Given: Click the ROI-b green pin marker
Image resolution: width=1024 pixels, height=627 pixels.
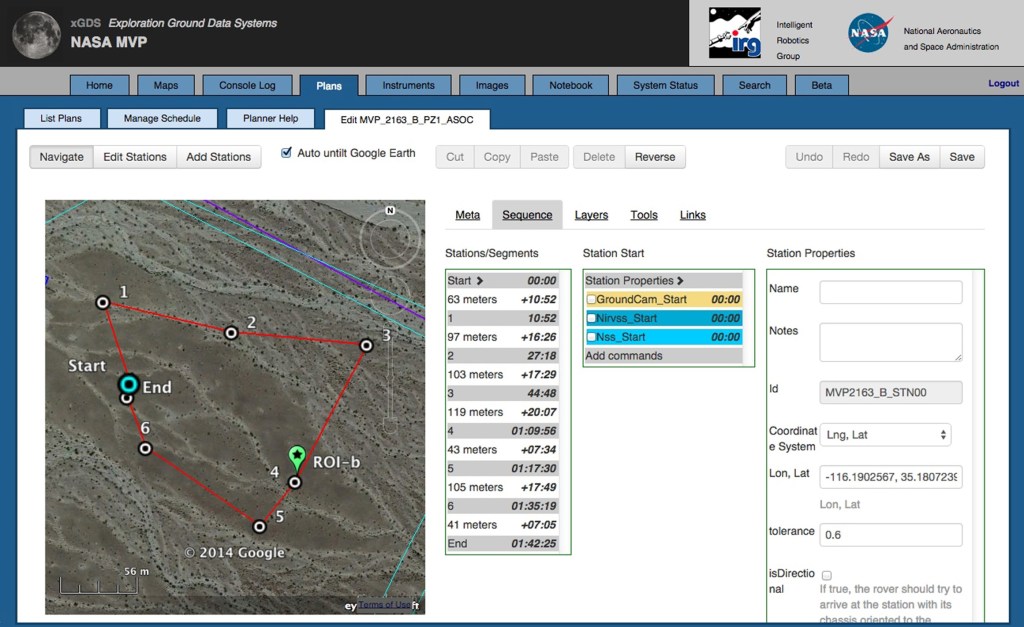Looking at the screenshot, I should [x=296, y=456].
